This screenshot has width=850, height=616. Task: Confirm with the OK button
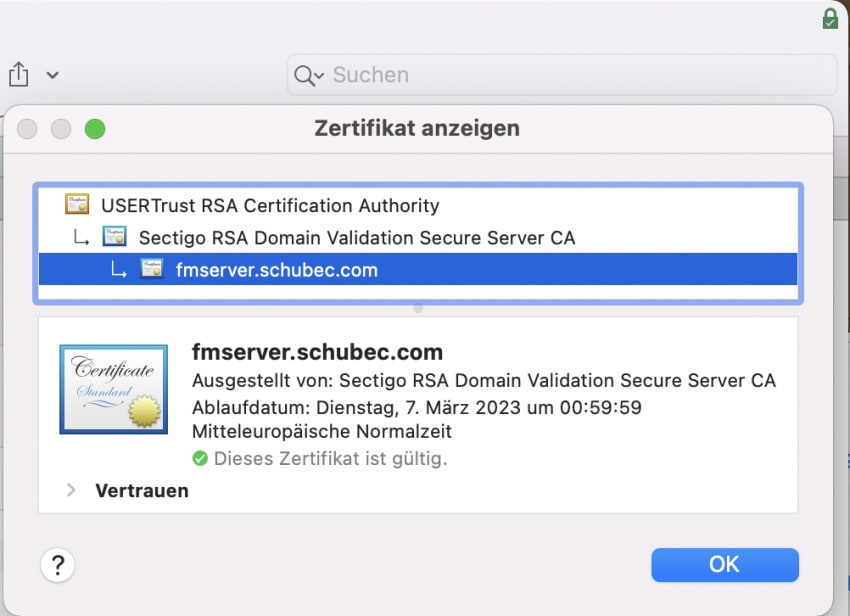coord(725,564)
